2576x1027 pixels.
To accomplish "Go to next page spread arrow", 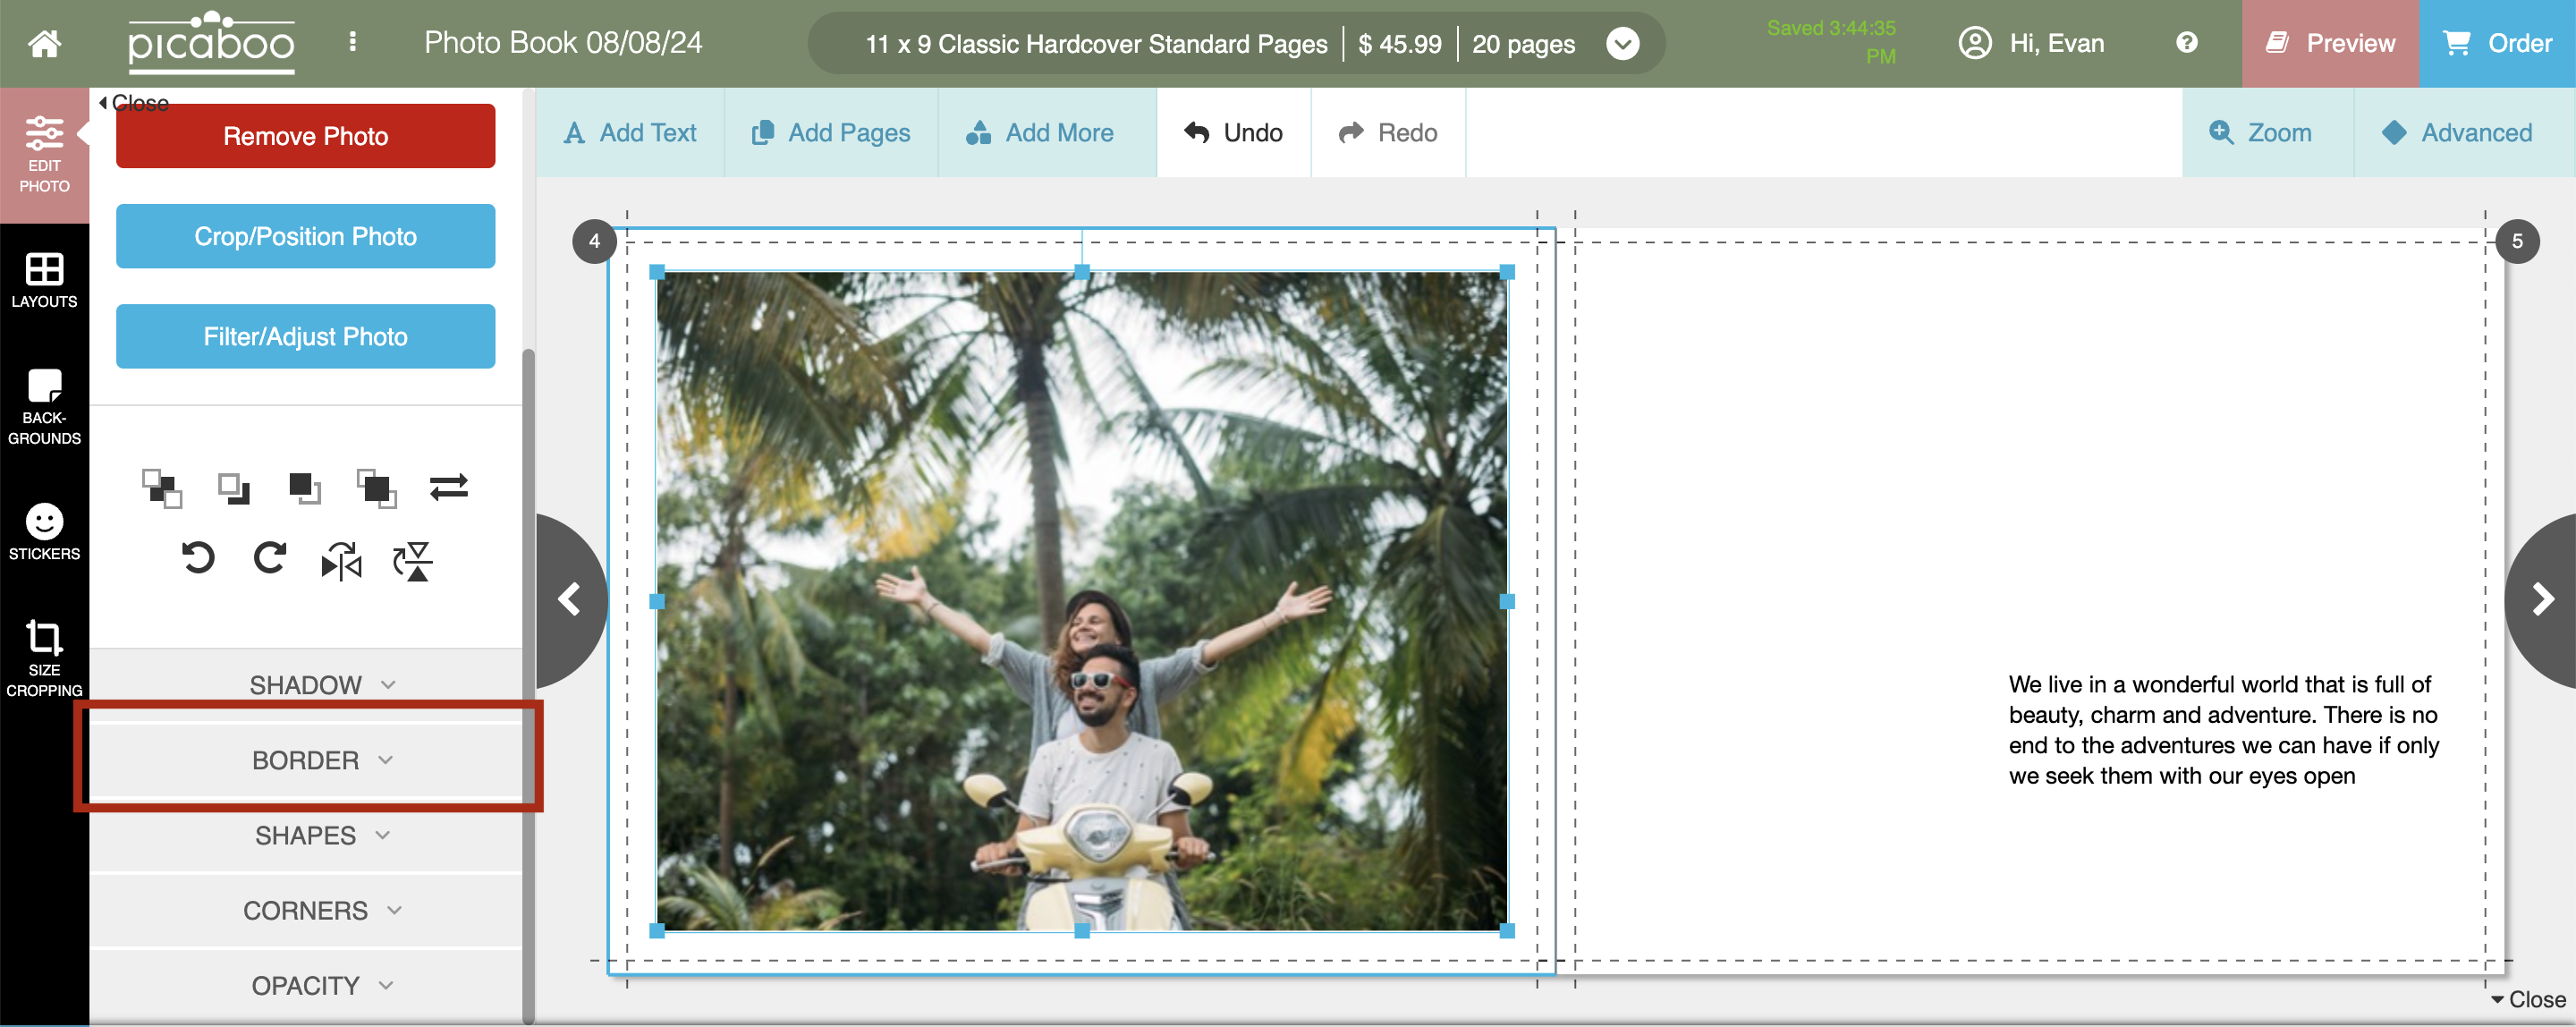I will (2542, 600).
